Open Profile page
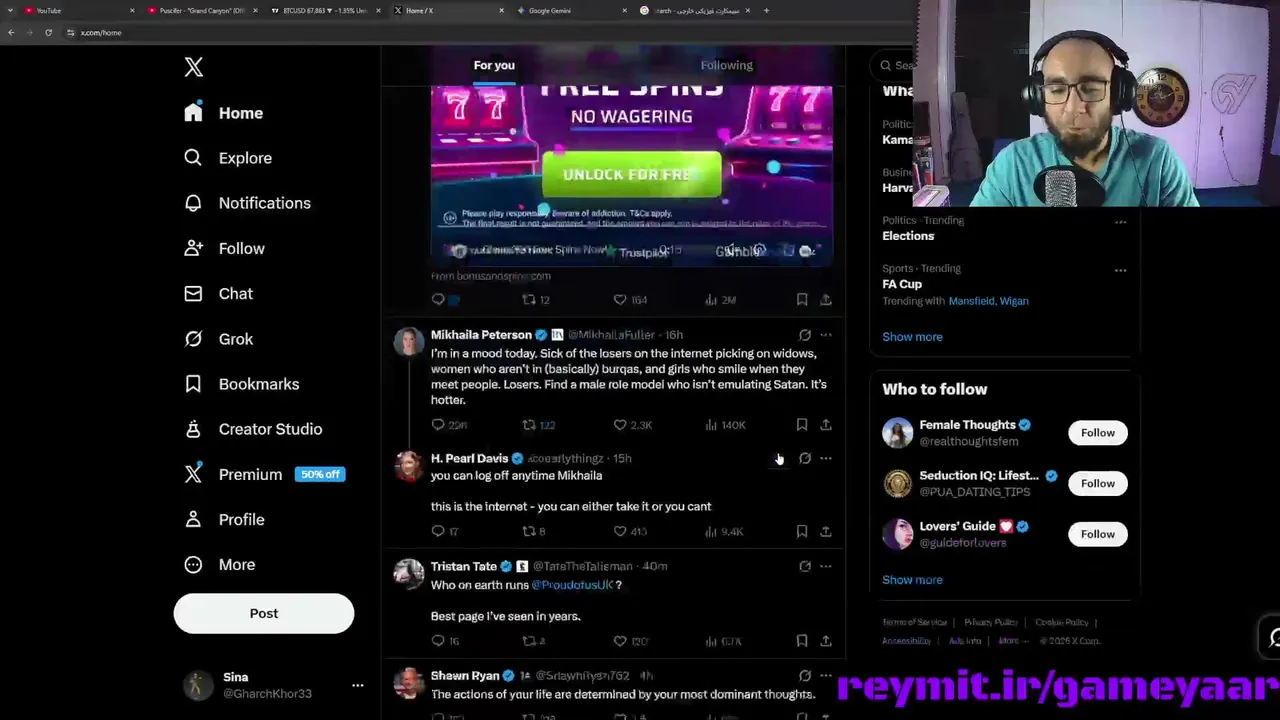The width and height of the screenshot is (1280, 720). [x=224, y=519]
